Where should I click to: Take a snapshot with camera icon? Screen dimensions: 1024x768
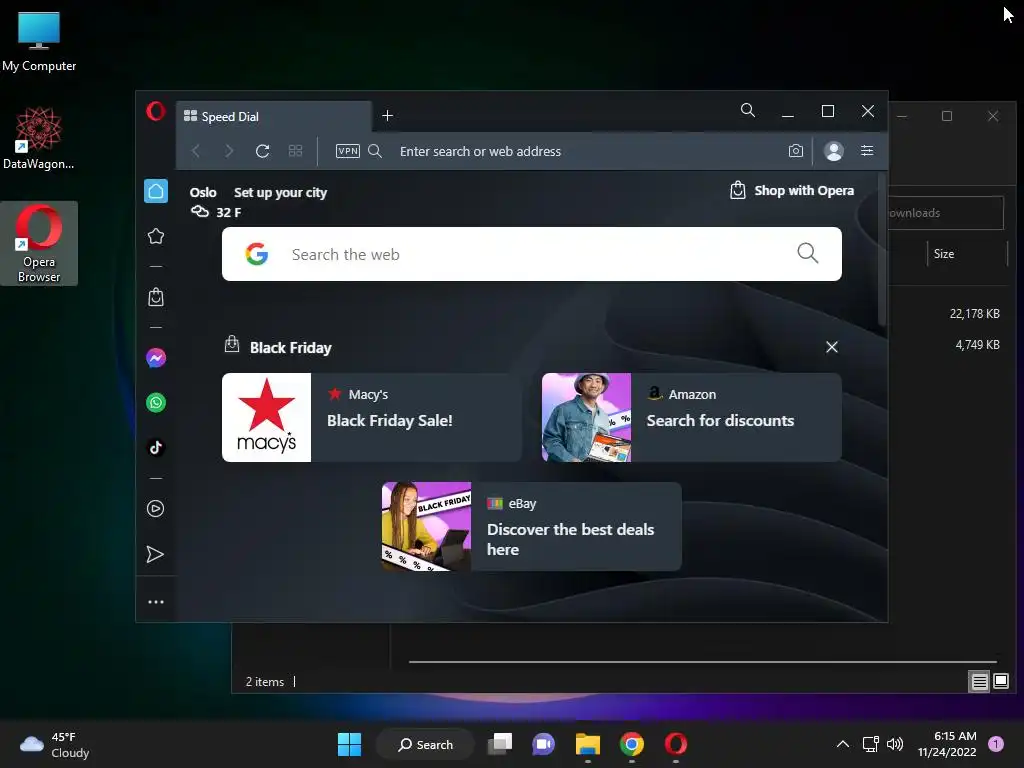click(795, 151)
